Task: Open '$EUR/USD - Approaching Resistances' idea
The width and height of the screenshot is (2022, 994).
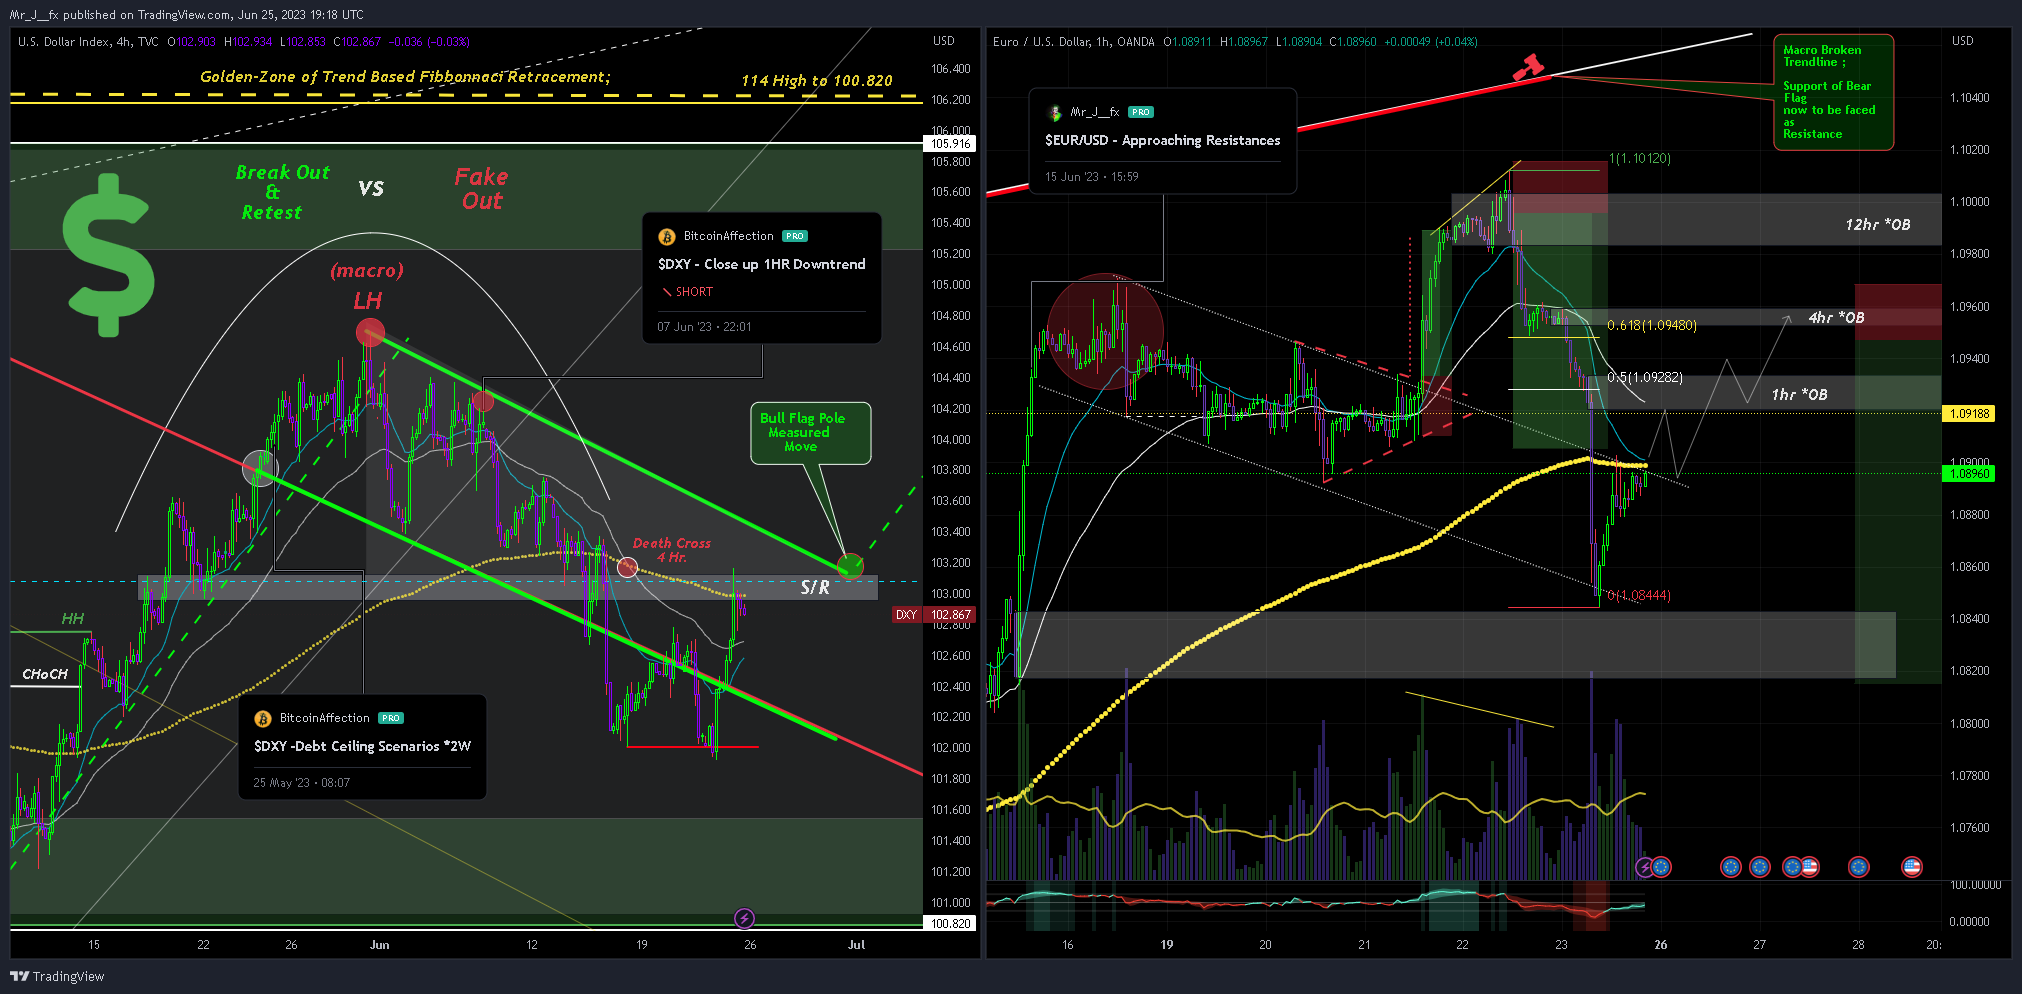Action: (x=1163, y=140)
